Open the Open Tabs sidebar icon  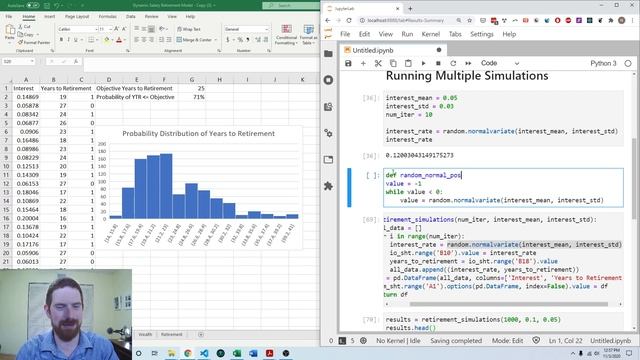click(328, 160)
